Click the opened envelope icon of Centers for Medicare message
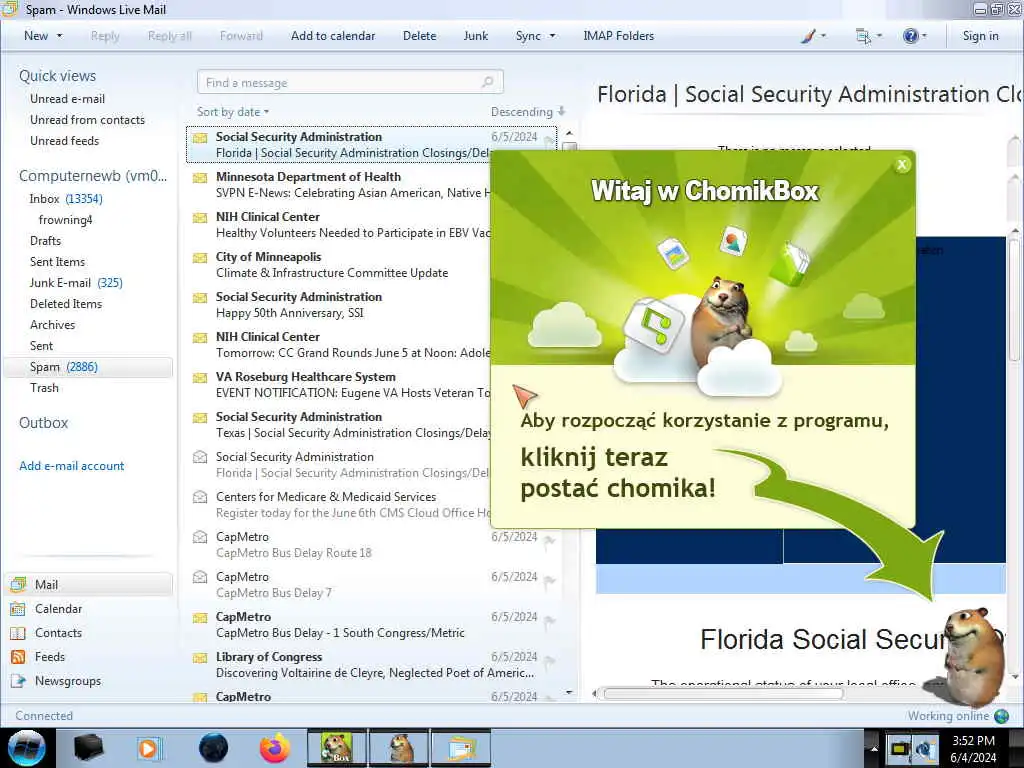Screen dimensions: 1024x768 [200, 497]
